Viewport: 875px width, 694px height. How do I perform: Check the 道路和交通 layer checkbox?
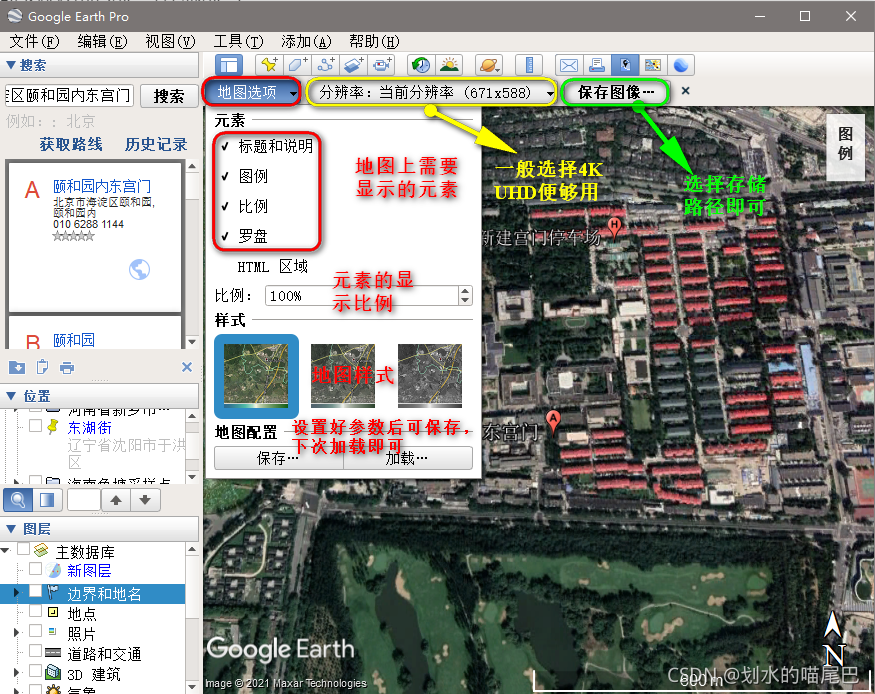[35, 650]
